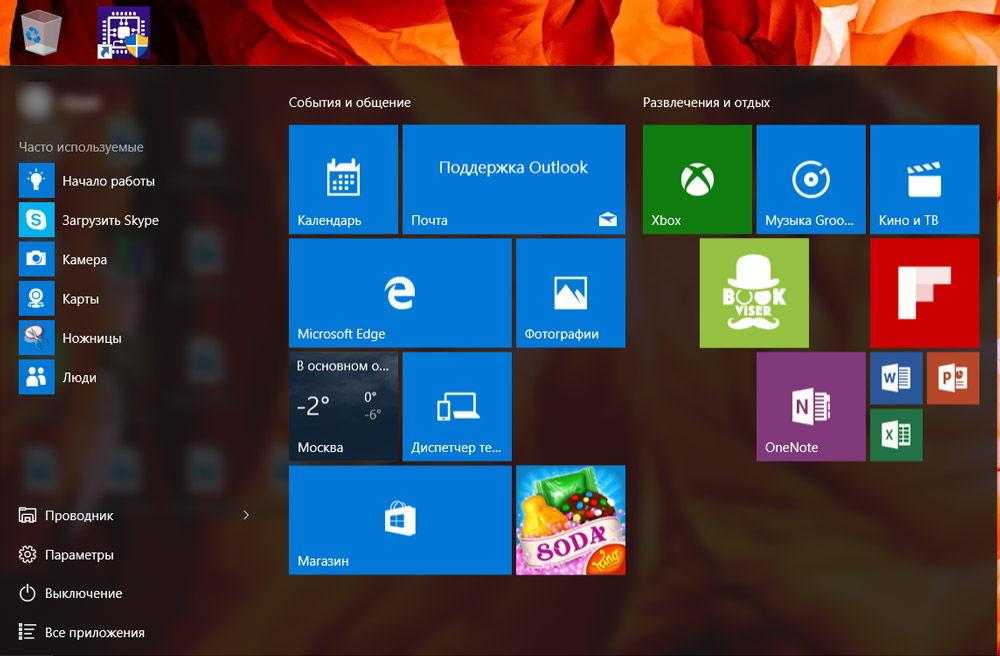Click the Word tile icon
This screenshot has height=656, width=1000.
(x=895, y=378)
